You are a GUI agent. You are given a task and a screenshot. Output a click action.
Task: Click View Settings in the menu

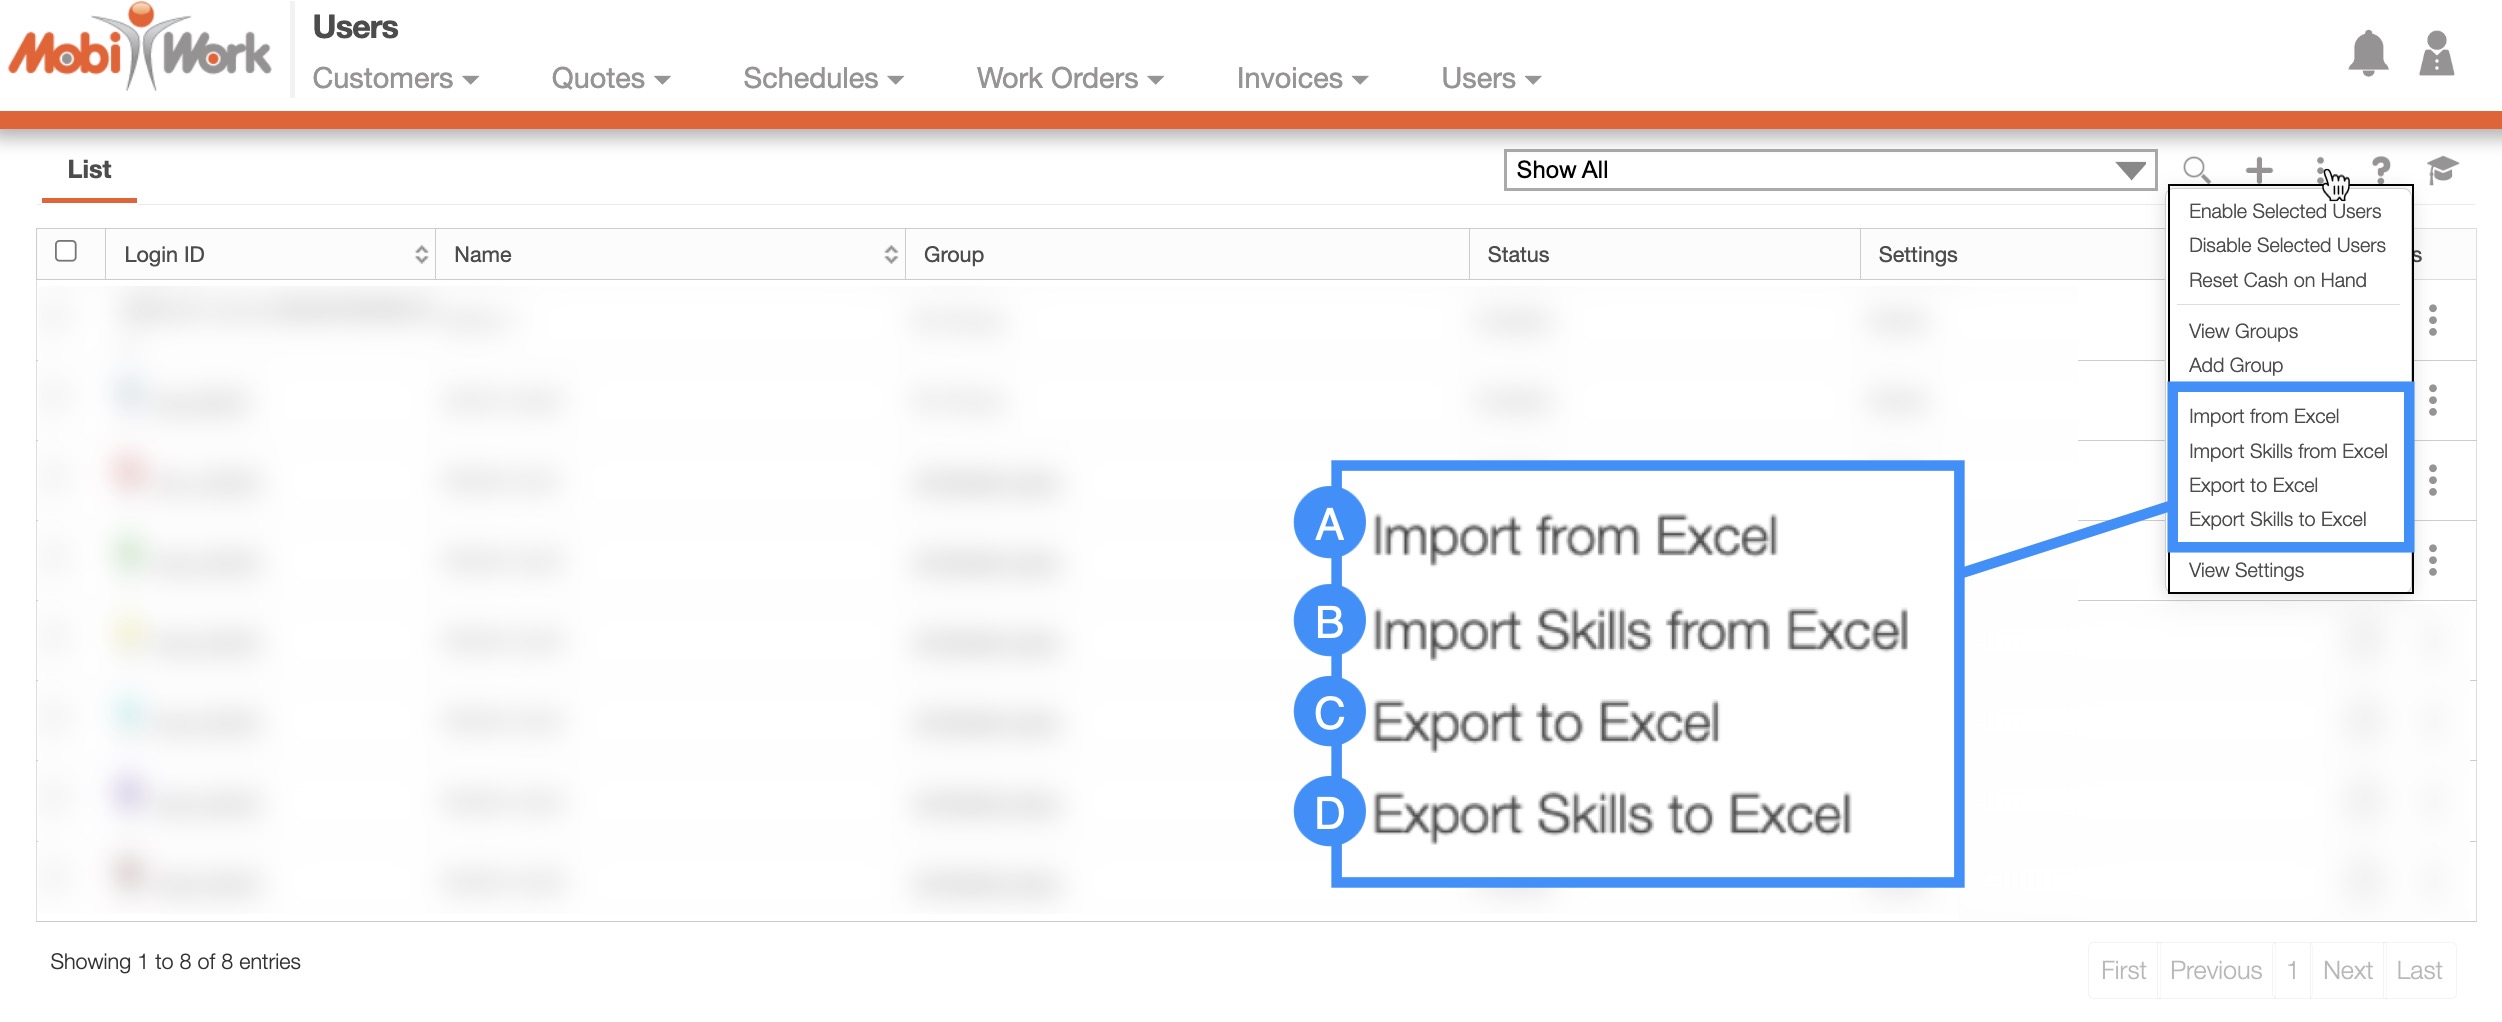click(2246, 570)
